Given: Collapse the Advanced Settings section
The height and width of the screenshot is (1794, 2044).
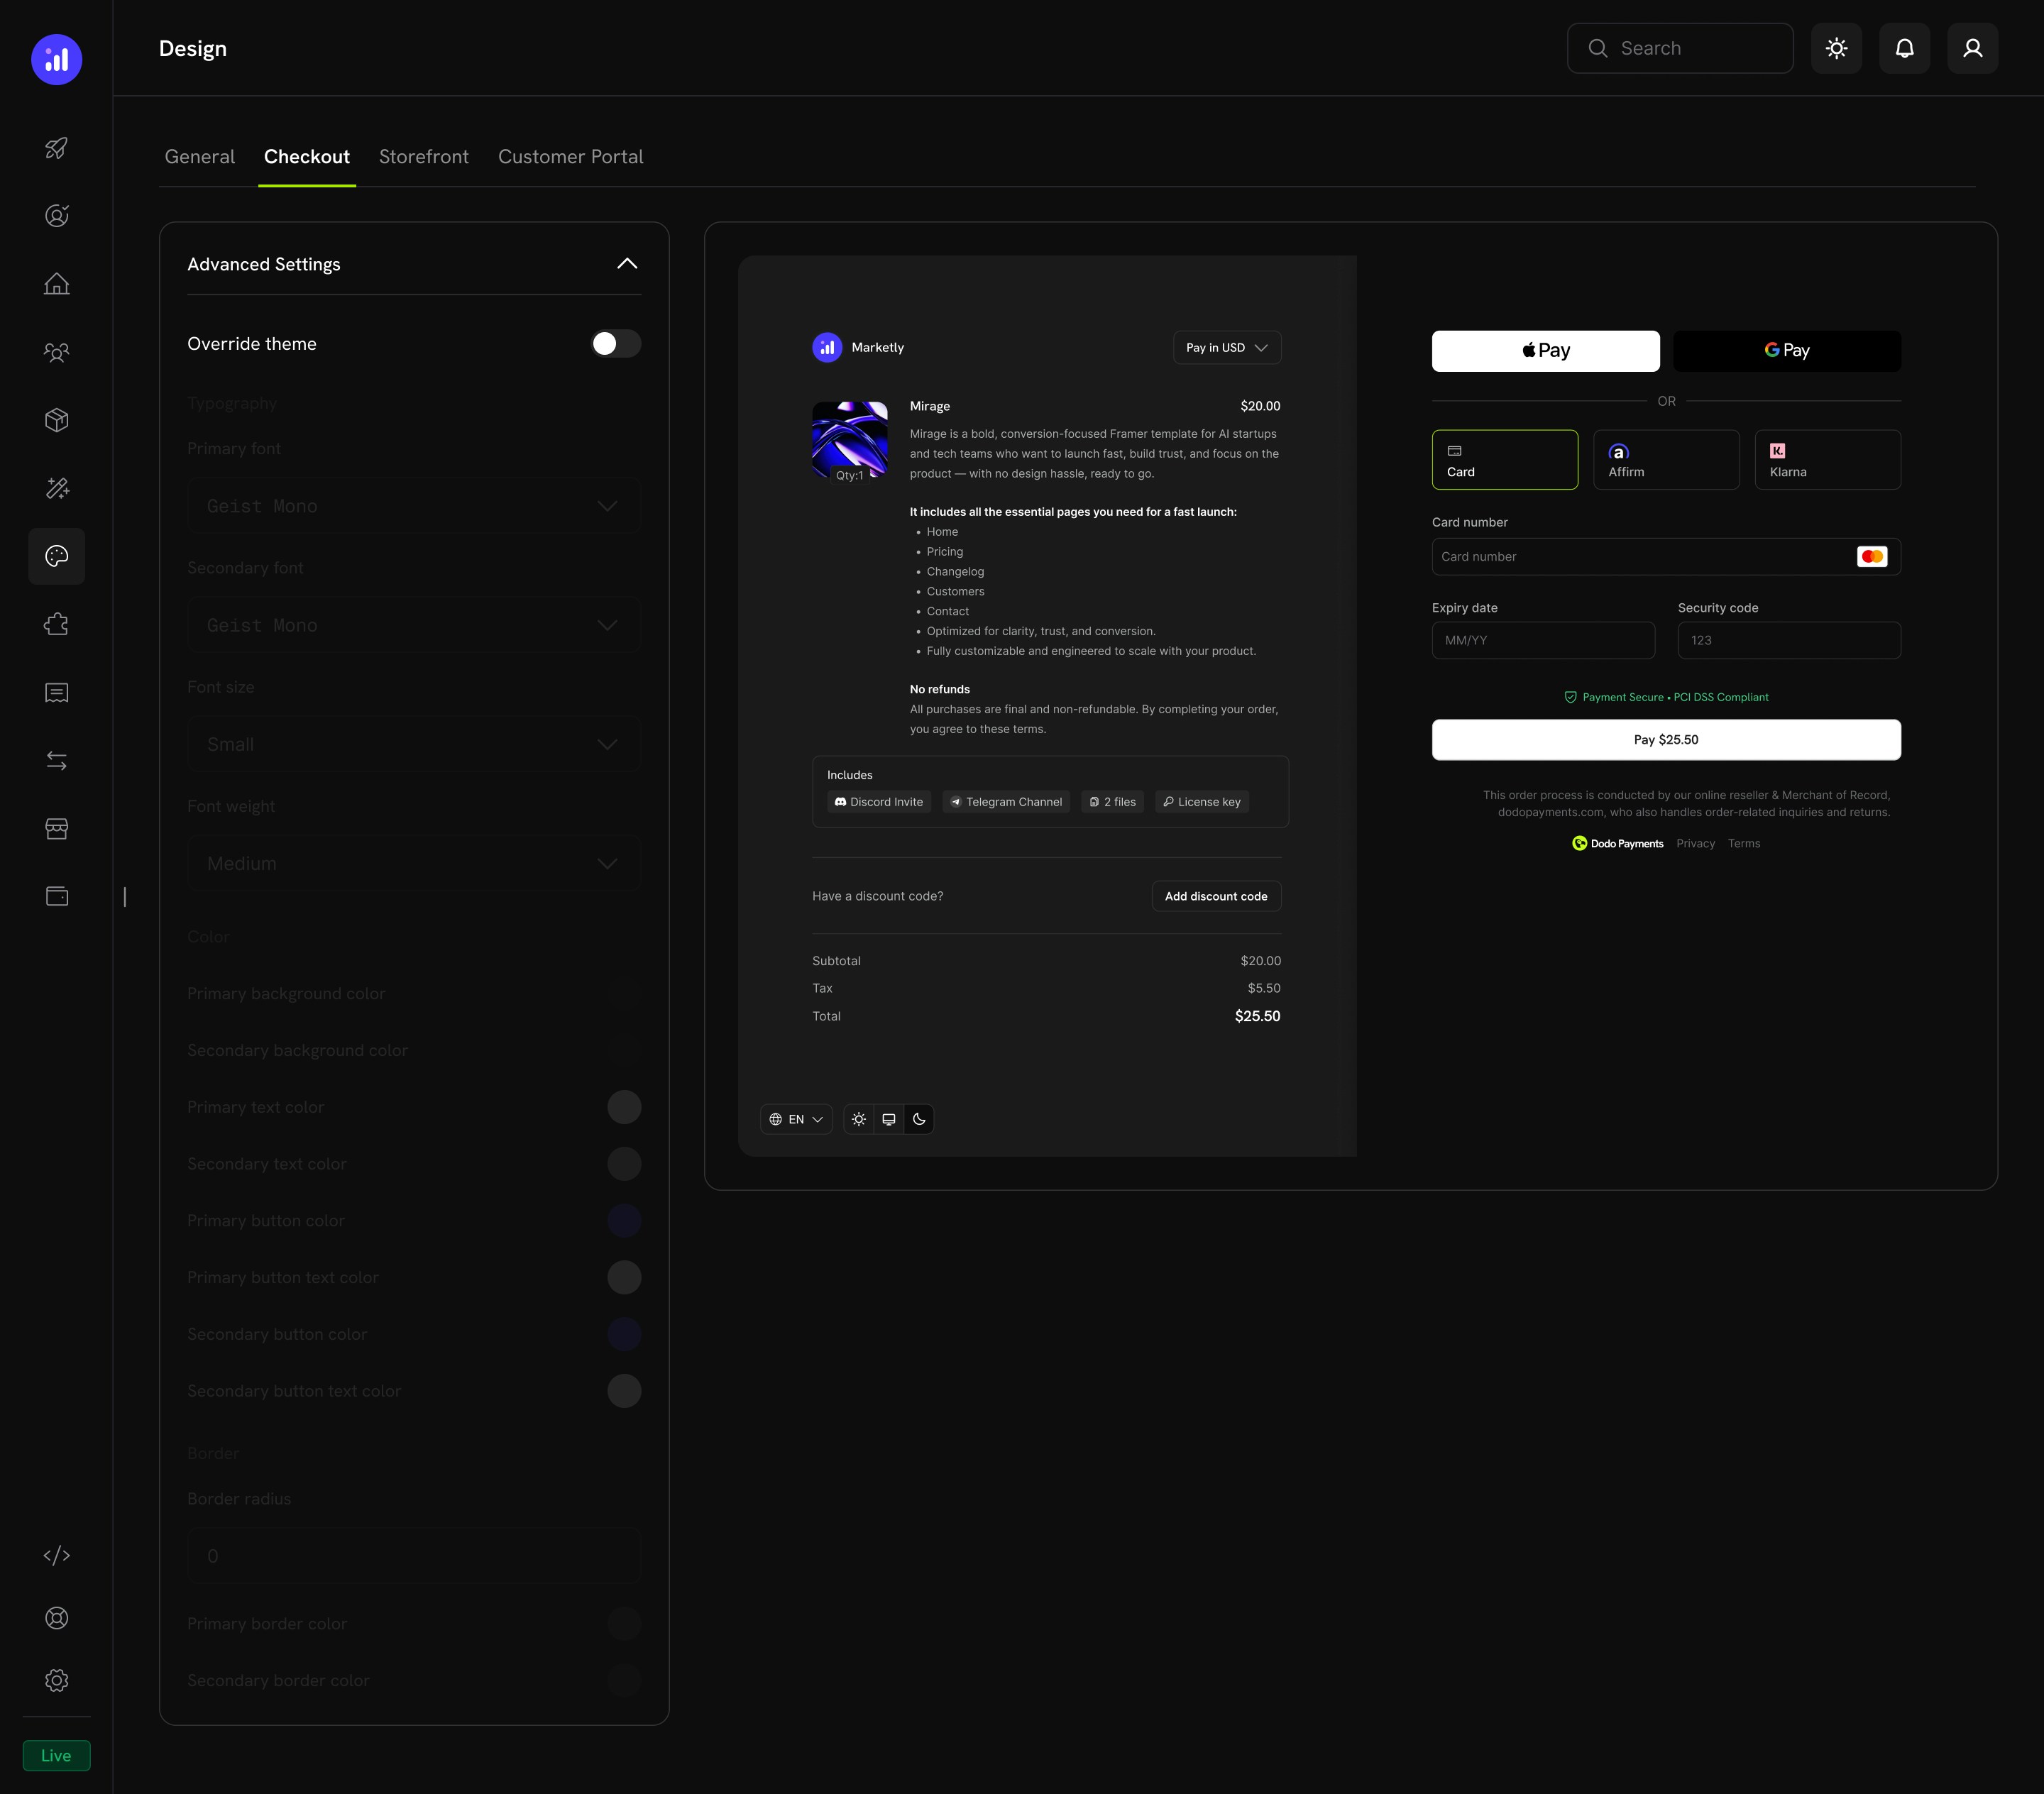Looking at the screenshot, I should coord(627,263).
